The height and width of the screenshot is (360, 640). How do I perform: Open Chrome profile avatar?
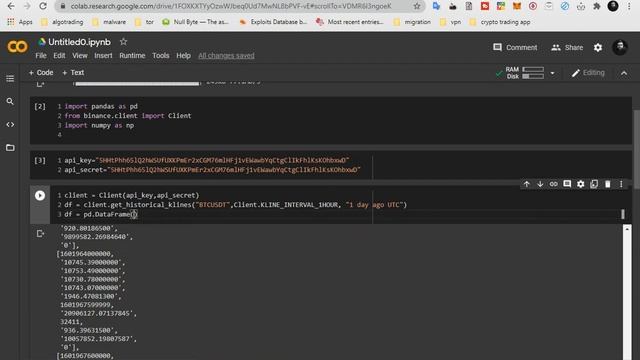(613, 6)
